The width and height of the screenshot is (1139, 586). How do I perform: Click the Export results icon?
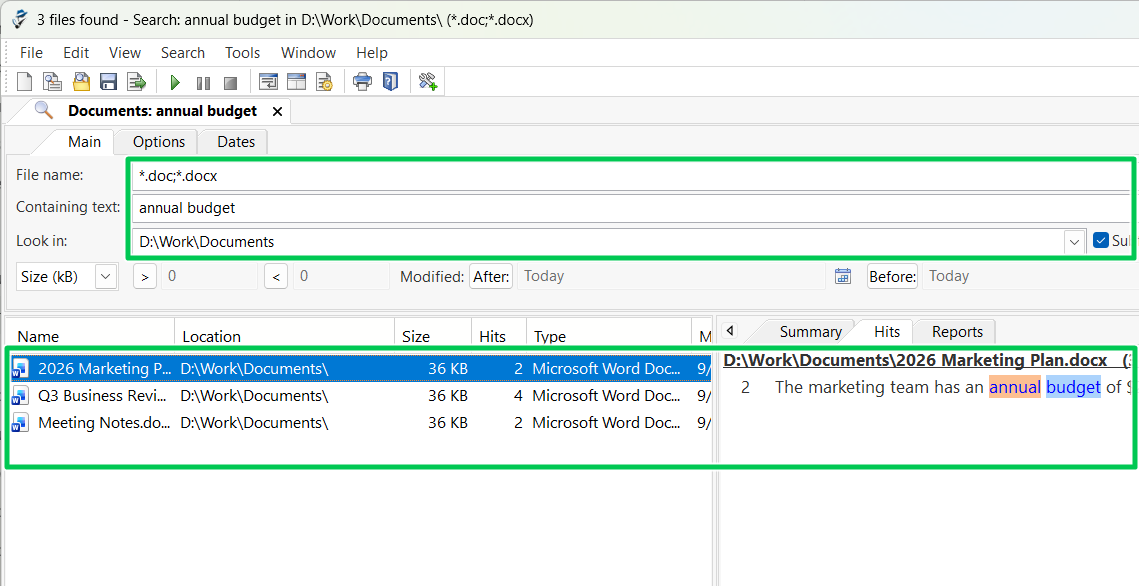click(137, 81)
